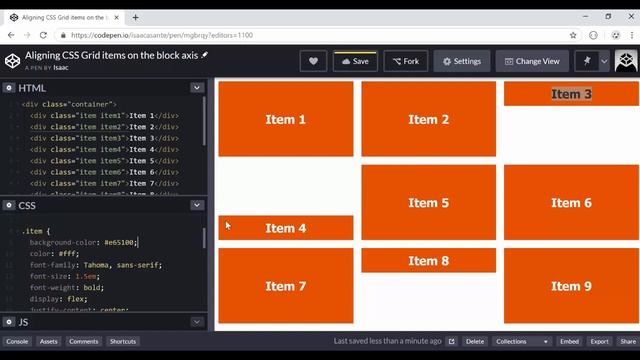640x360 pixels.
Task: Open dropdown next to pin button
Action: tap(604, 61)
